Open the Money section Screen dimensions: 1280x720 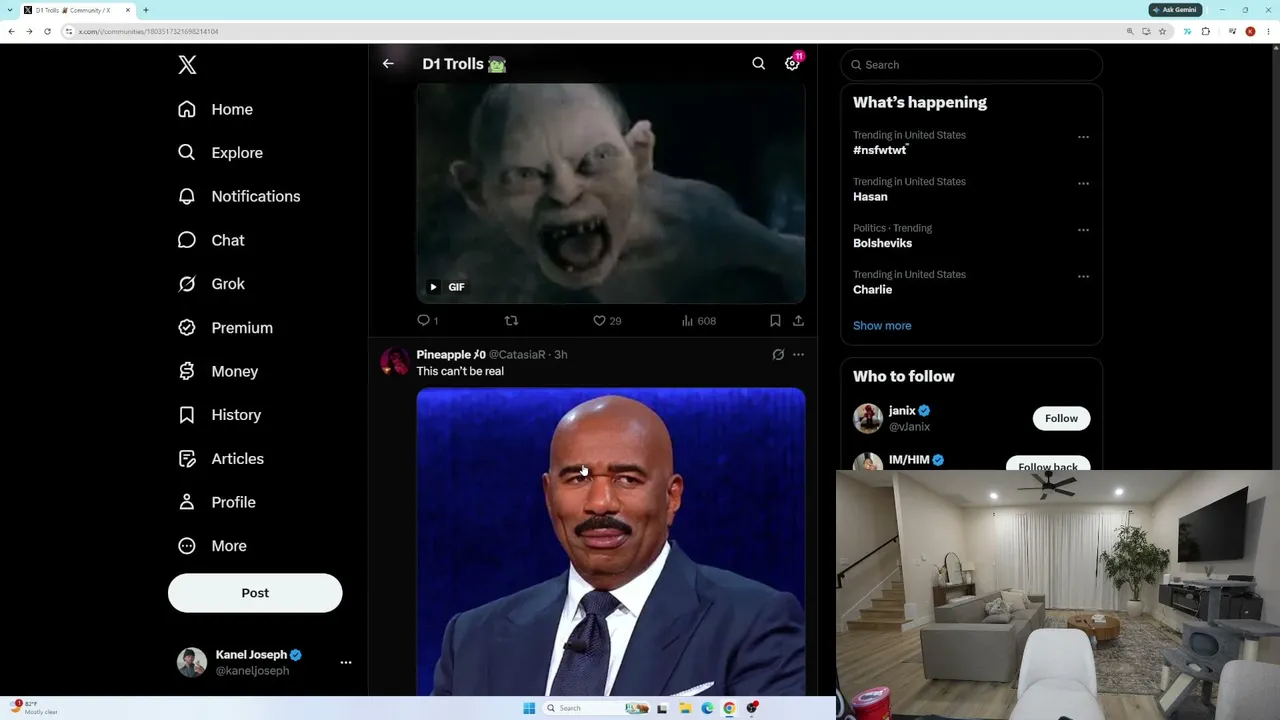coord(218,371)
